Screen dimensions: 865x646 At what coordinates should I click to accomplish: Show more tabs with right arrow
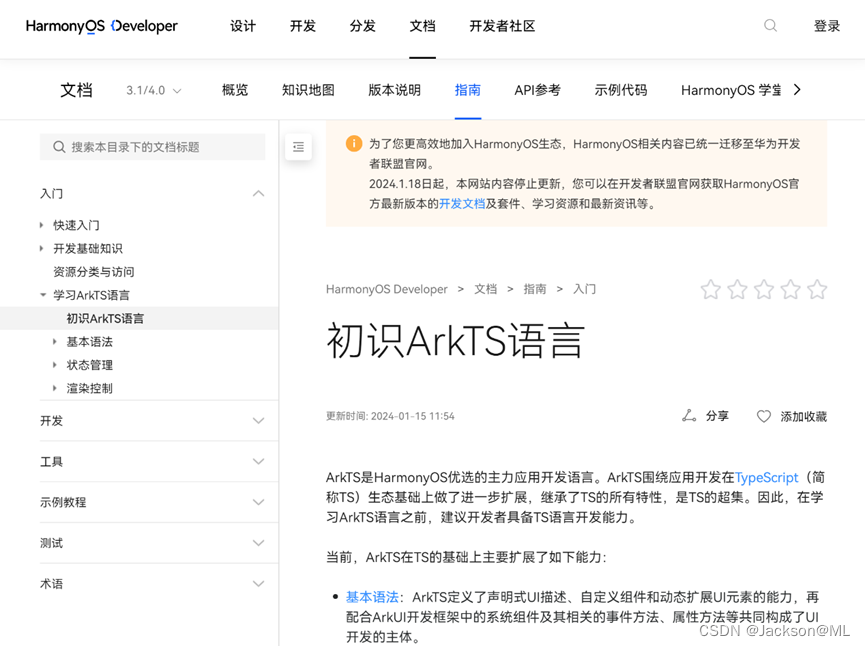tap(797, 89)
